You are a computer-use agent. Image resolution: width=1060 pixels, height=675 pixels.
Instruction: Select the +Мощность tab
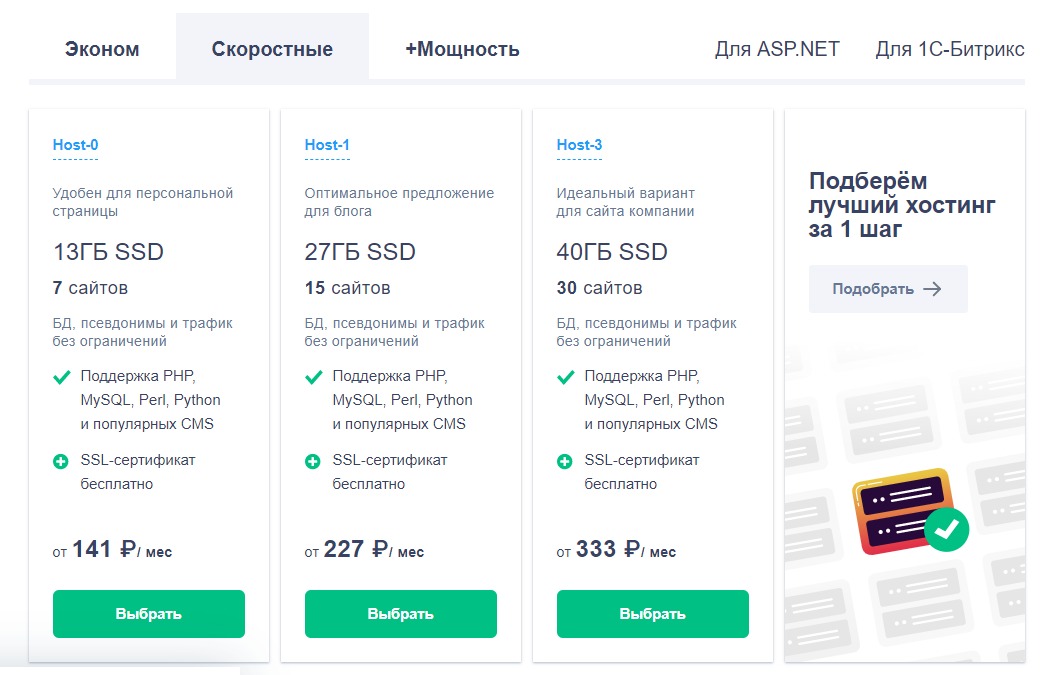pos(462,49)
